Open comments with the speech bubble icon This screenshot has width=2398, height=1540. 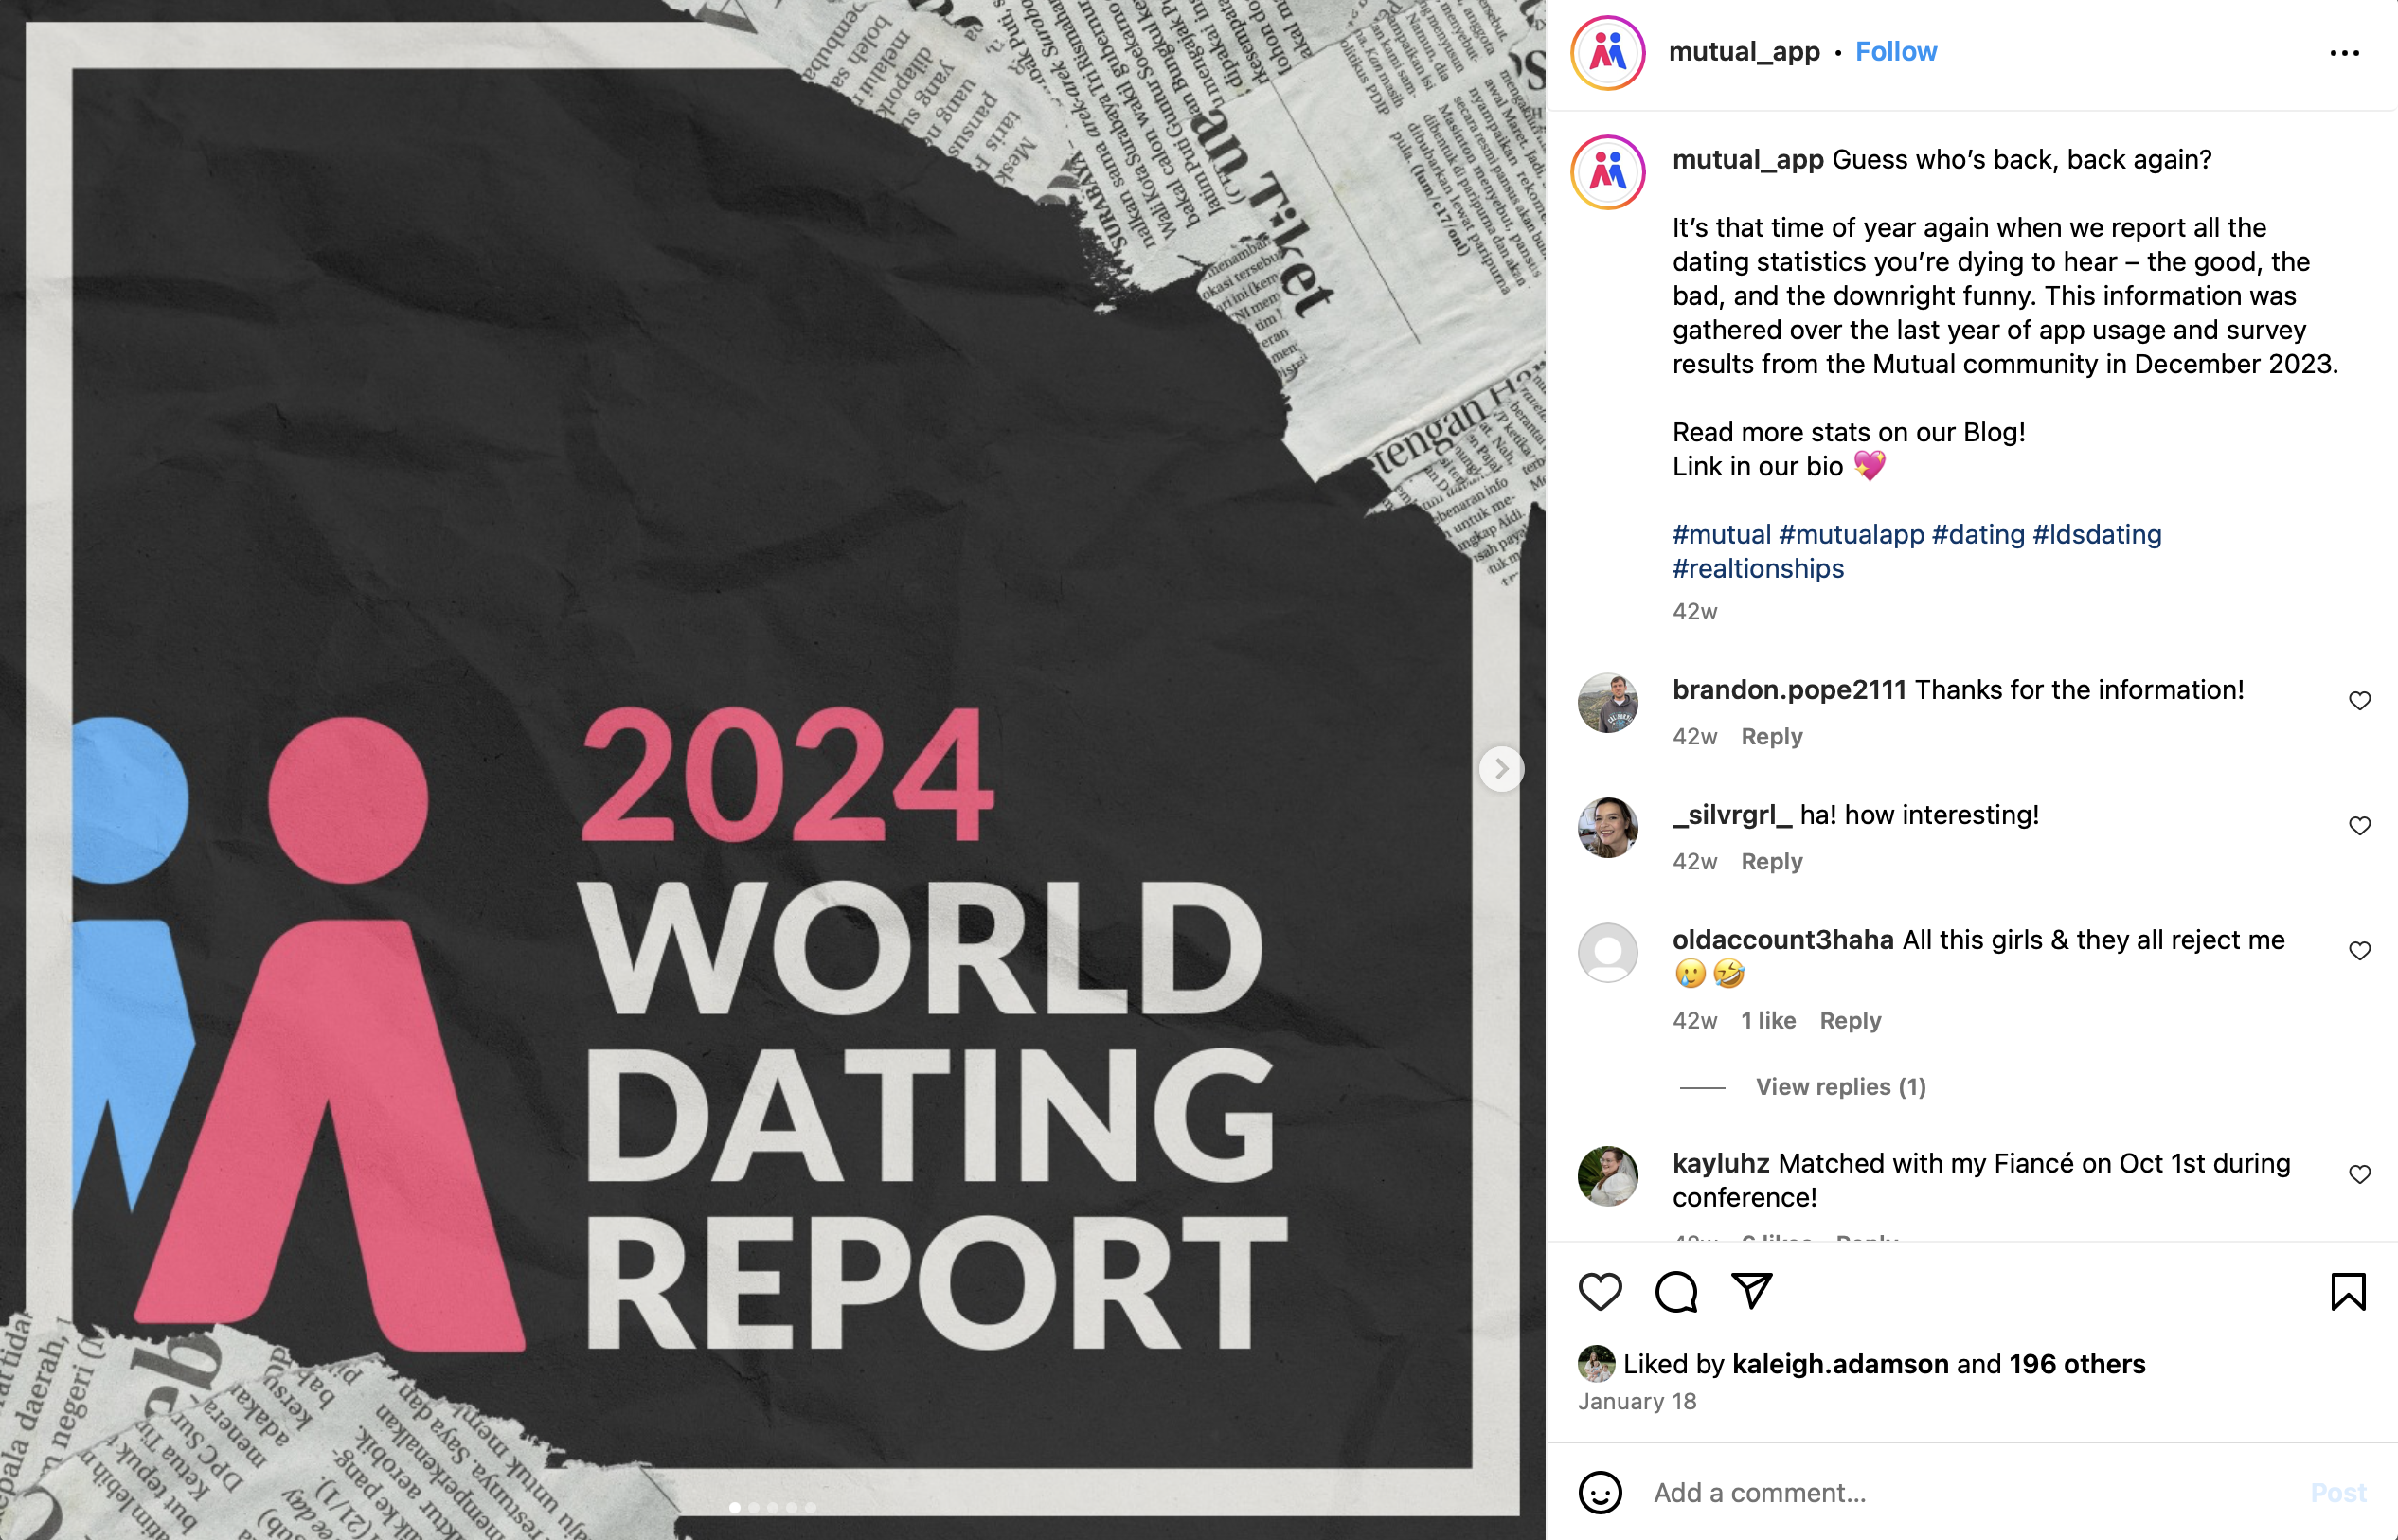[x=1676, y=1291]
